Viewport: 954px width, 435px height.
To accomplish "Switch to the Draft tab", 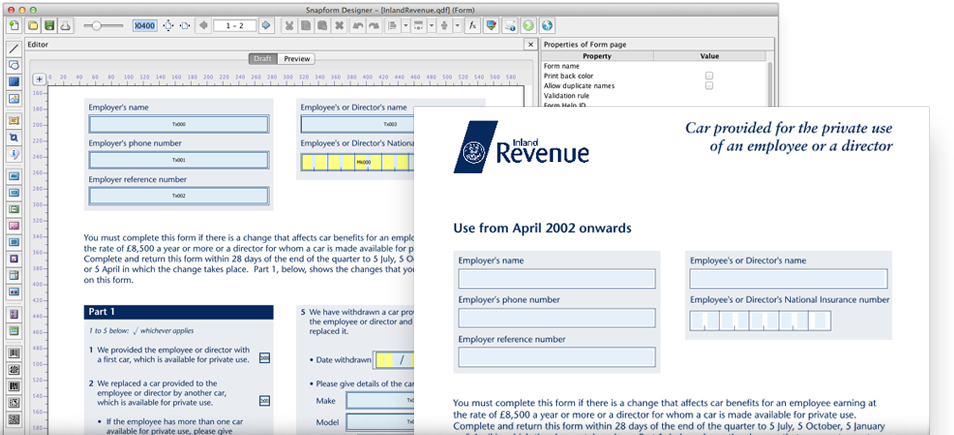I will tap(263, 59).
